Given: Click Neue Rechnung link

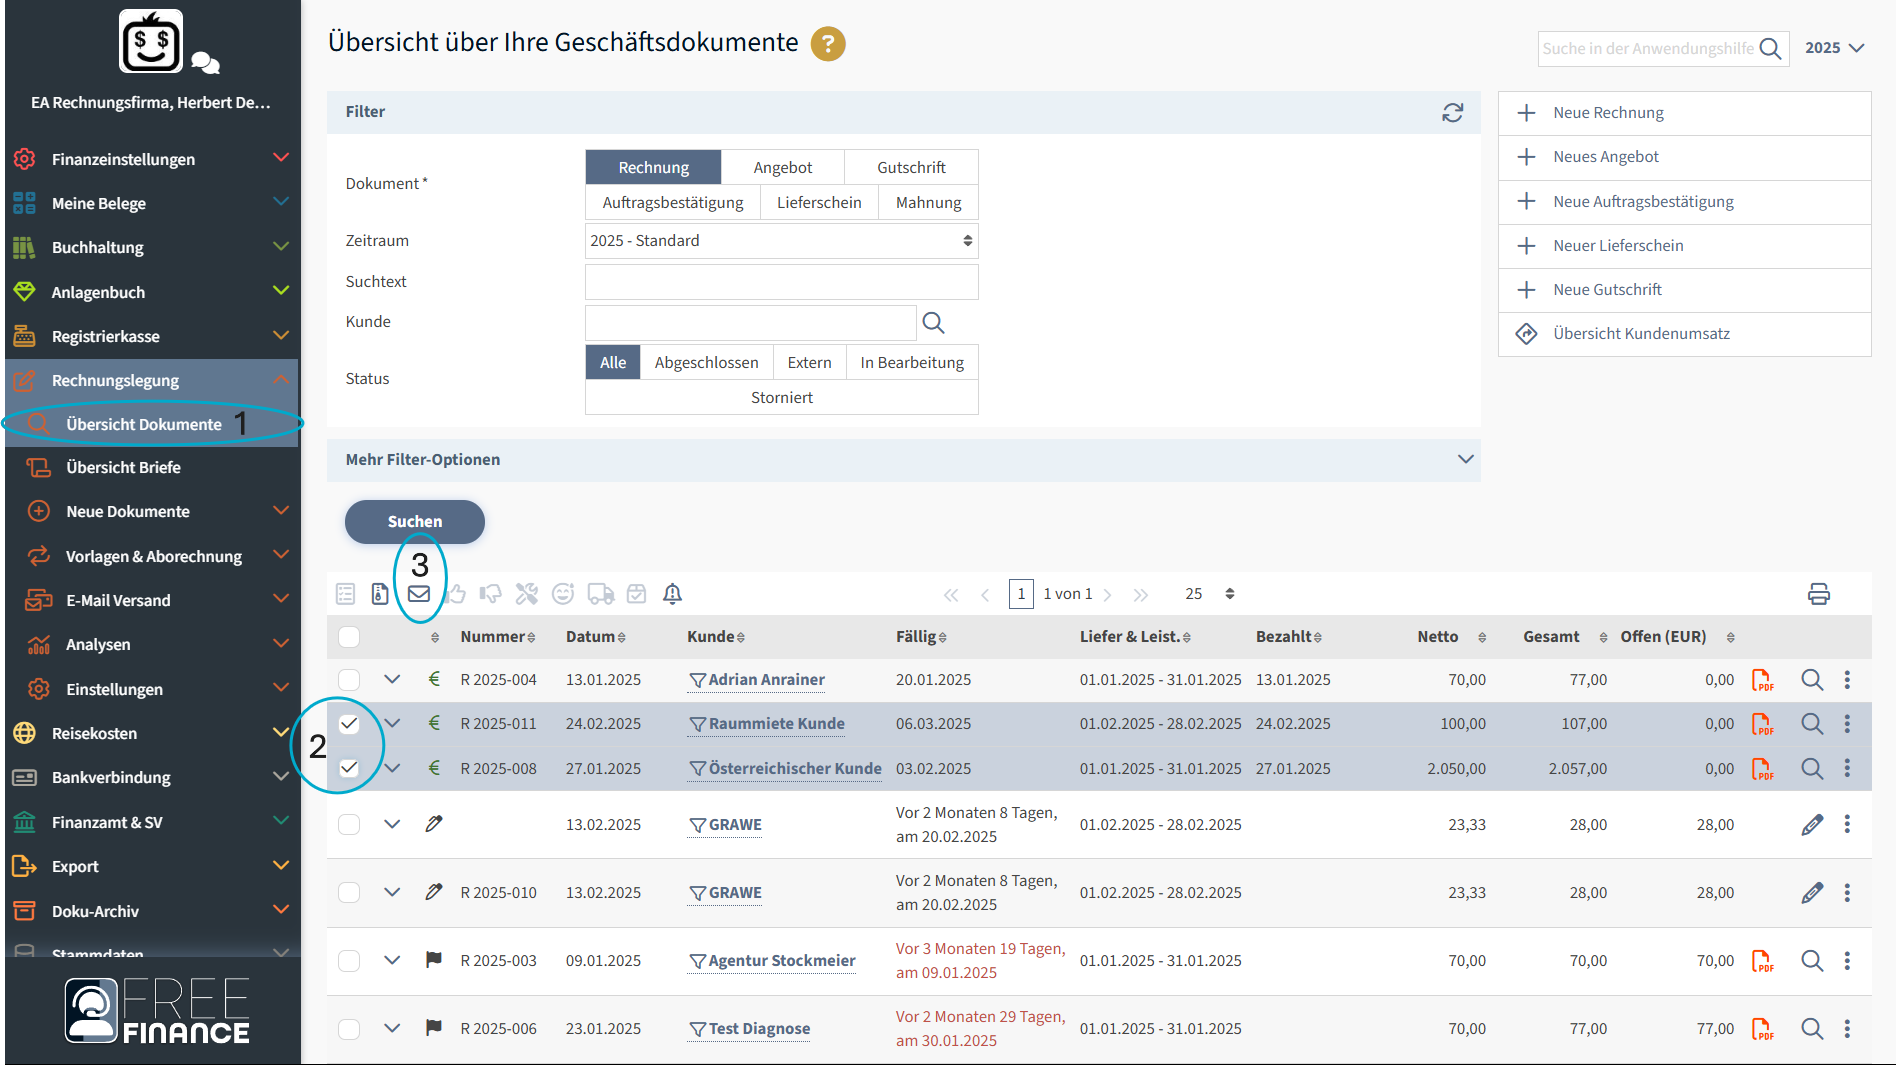Looking at the screenshot, I should tap(1608, 113).
